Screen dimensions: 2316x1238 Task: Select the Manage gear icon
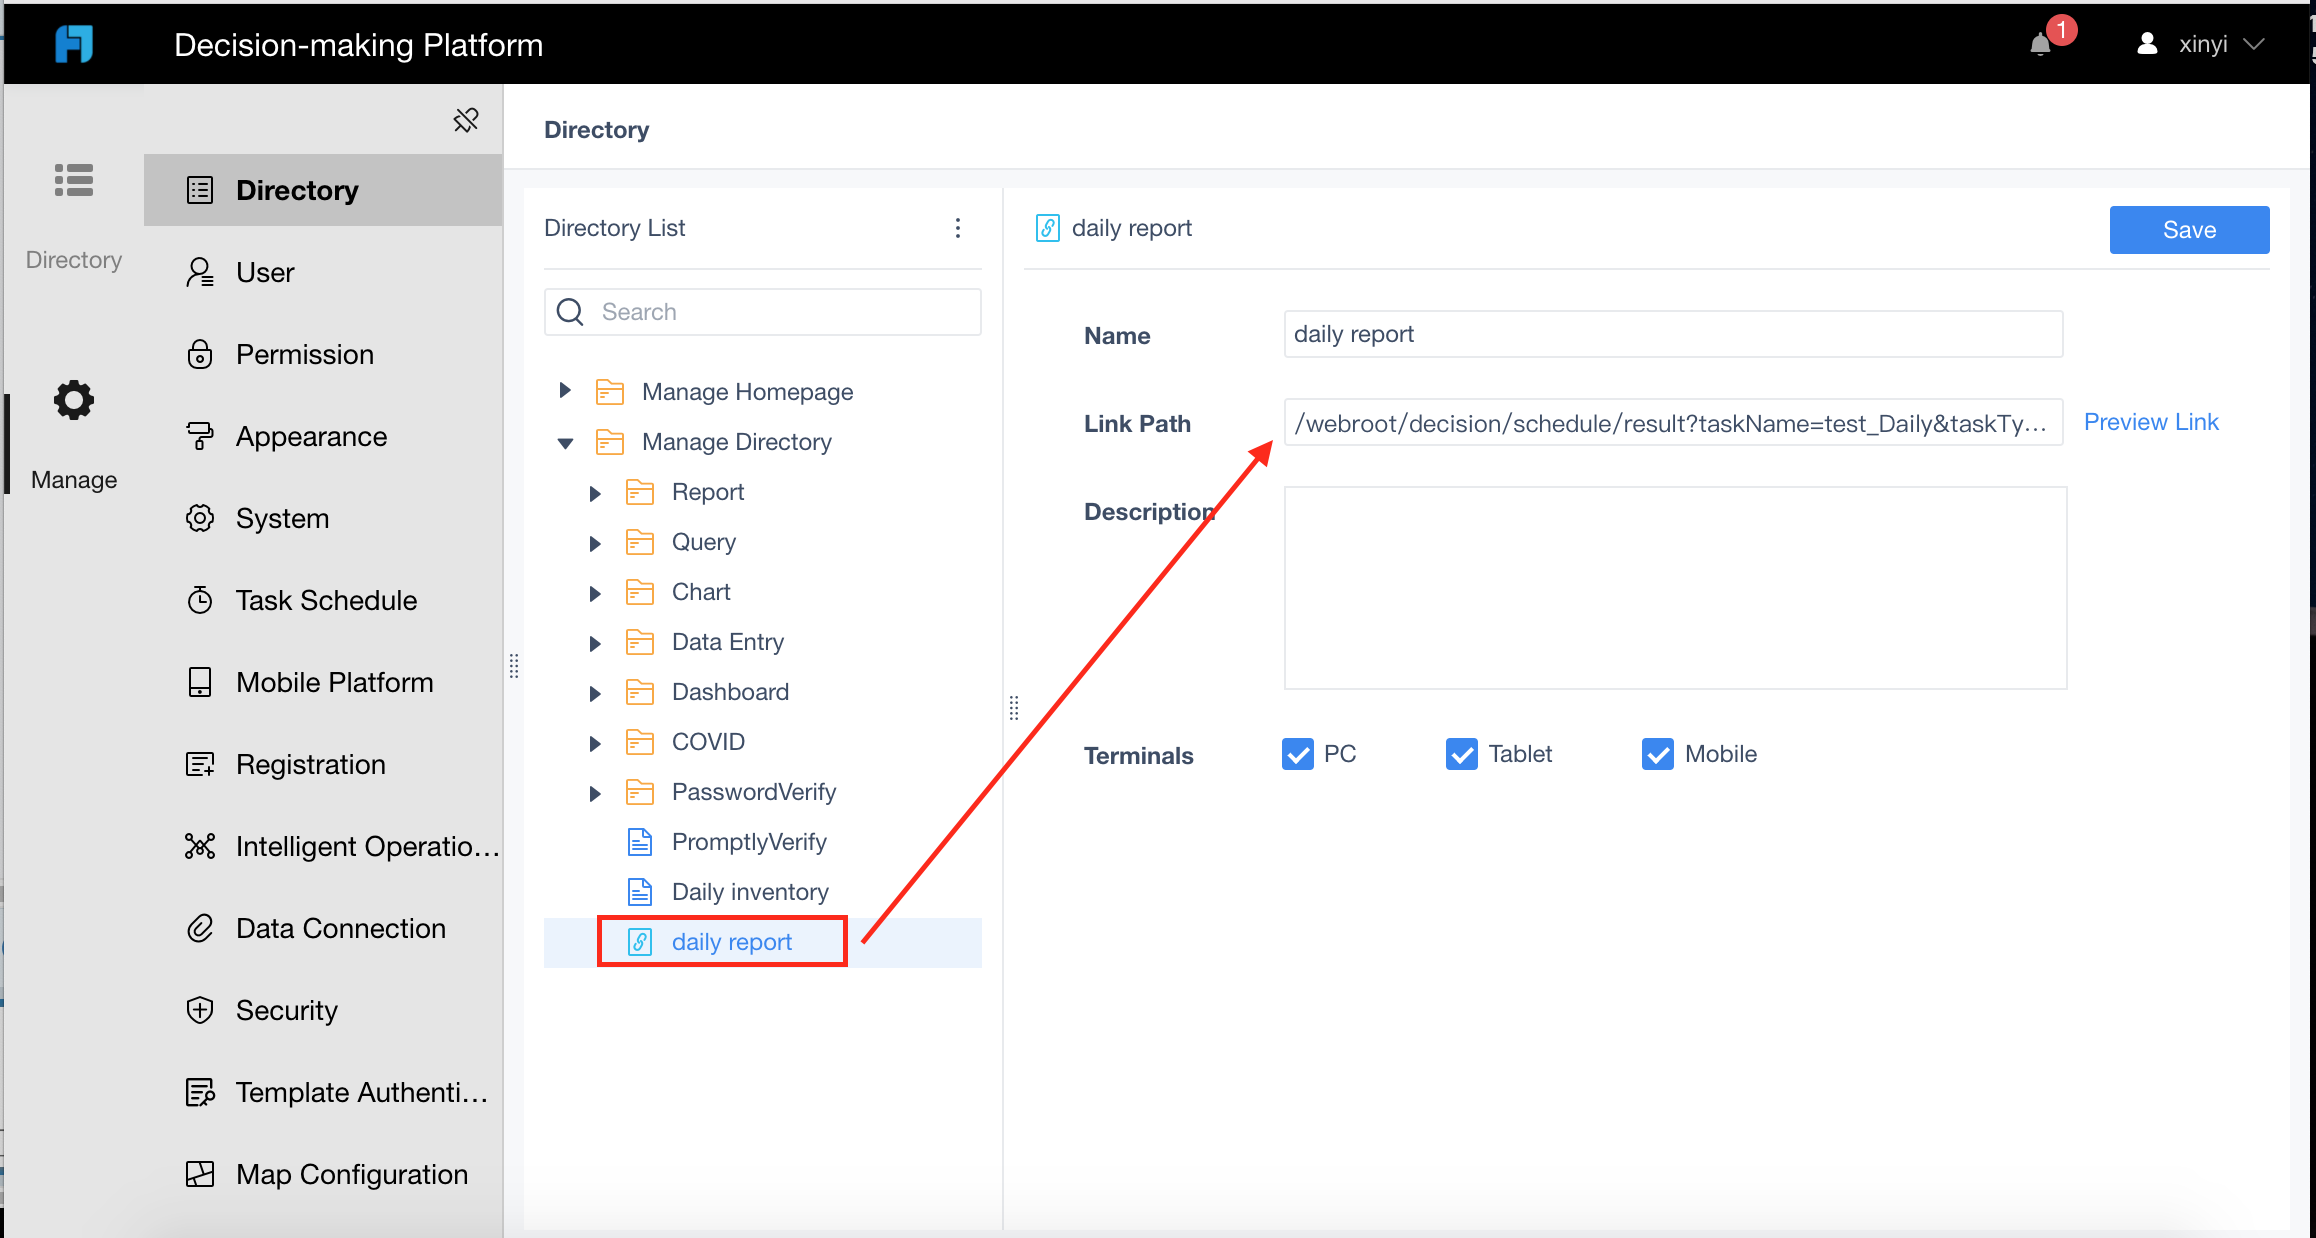coord(74,400)
